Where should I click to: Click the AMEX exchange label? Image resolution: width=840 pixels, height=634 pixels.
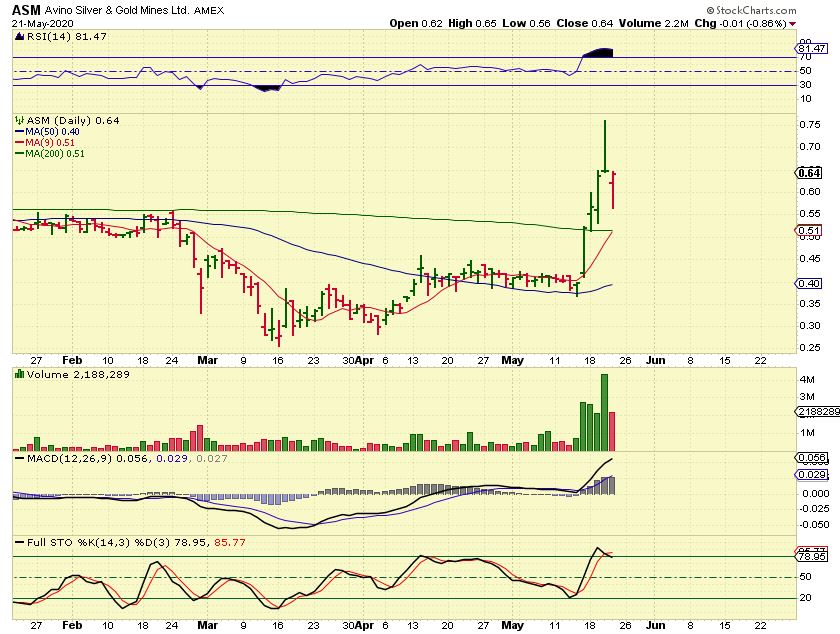(x=209, y=11)
